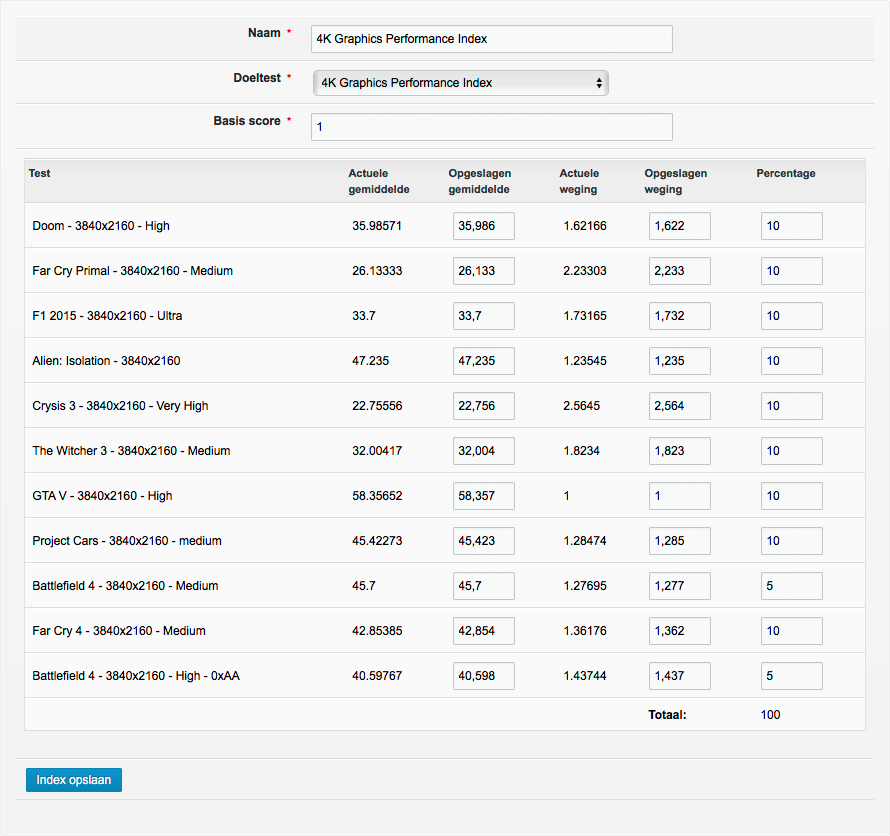Screen dimensions: 890x836
Task: Click Alien: Isolation opgeslagen gemiddelde input
Action: [483, 361]
